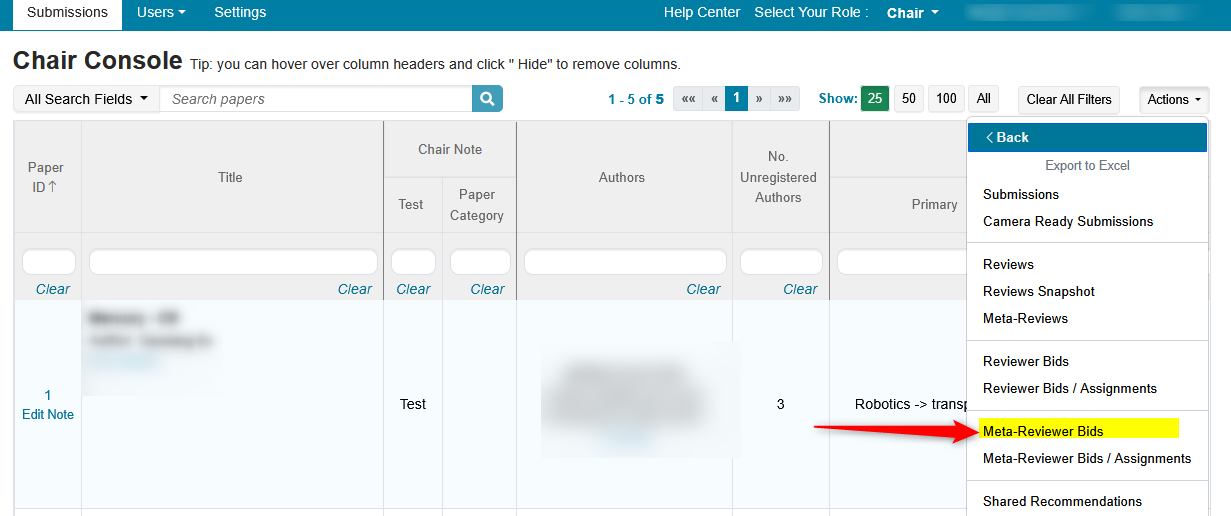
Task: Click the magnifying glass search button
Action: click(487, 99)
